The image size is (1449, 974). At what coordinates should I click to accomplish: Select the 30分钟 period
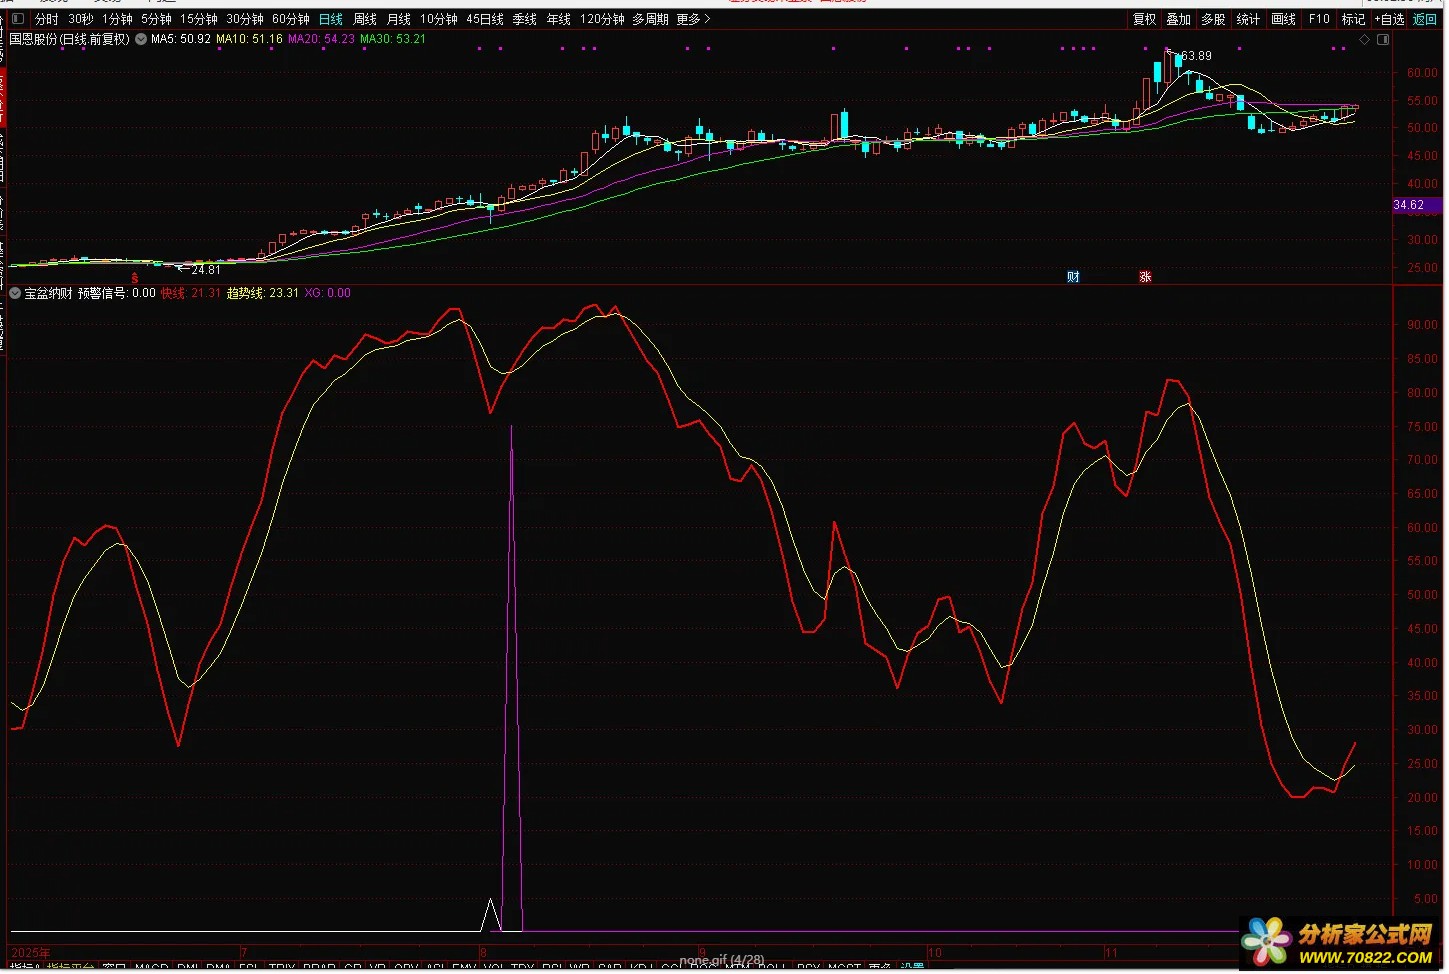tap(245, 19)
